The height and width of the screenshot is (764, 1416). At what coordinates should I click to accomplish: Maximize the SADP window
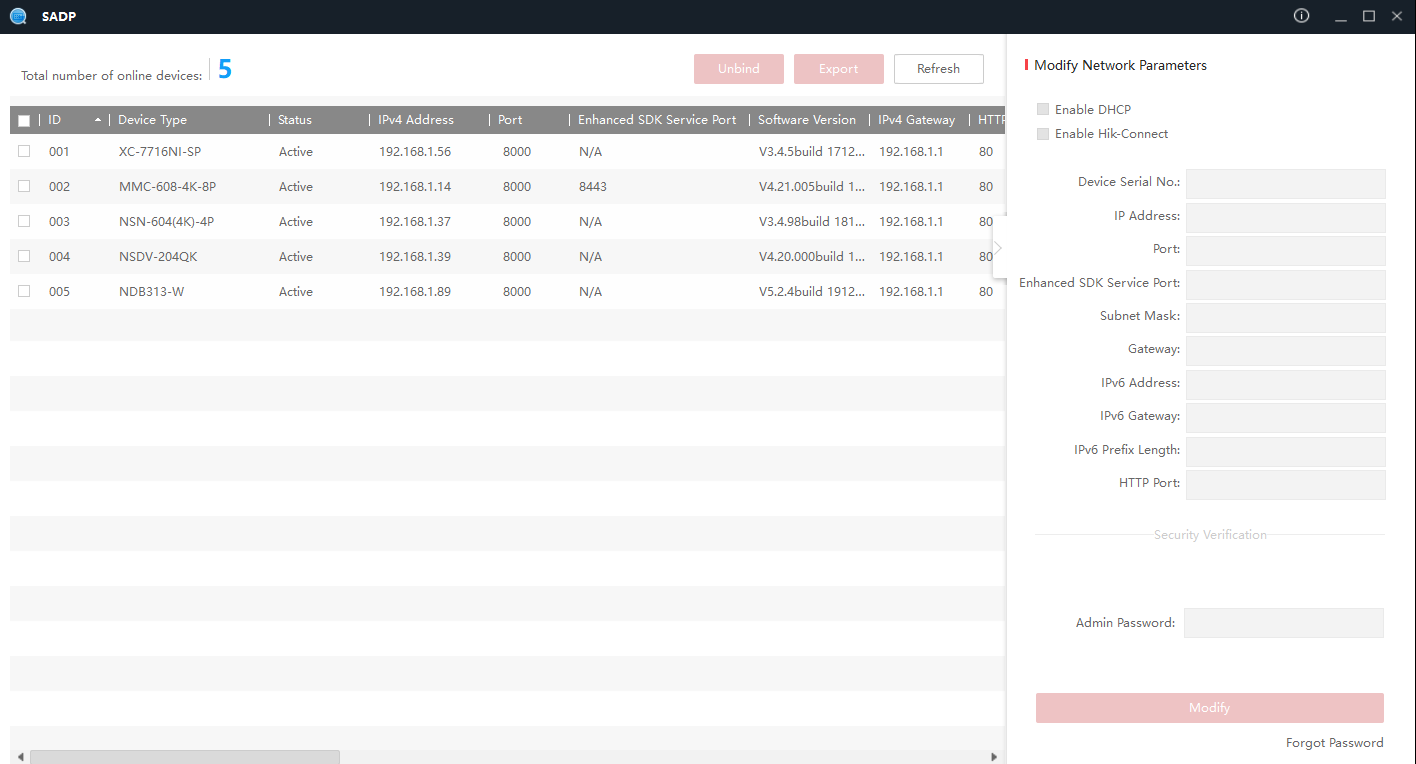(x=1369, y=16)
